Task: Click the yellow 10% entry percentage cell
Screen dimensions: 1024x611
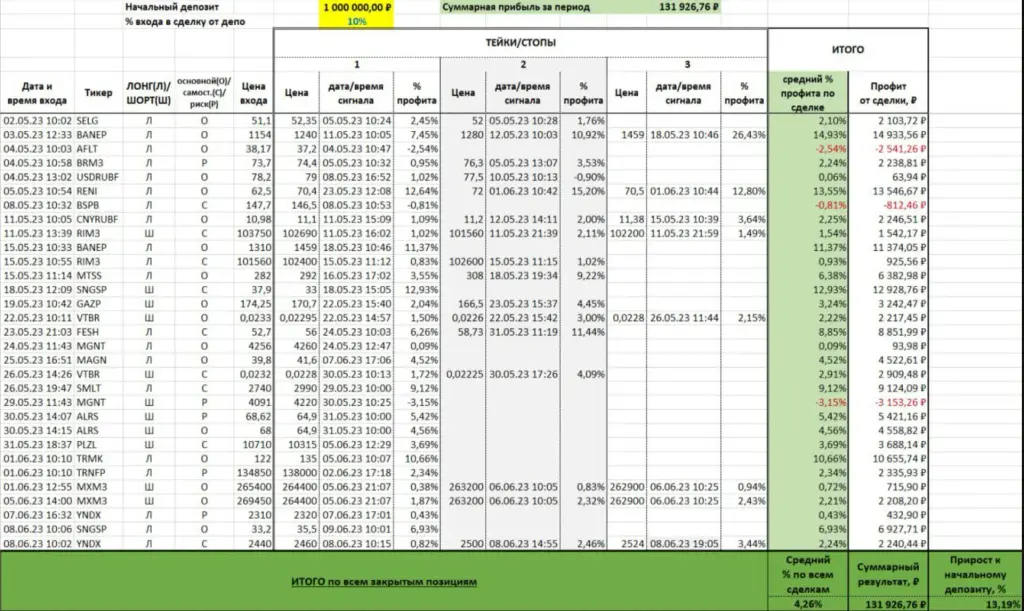Action: [x=356, y=22]
